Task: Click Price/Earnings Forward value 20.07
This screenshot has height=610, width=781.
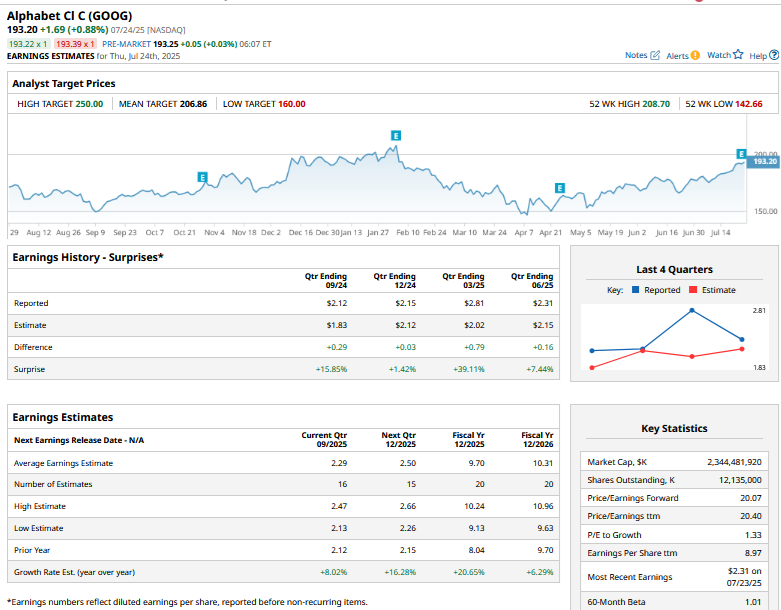Action: point(751,498)
